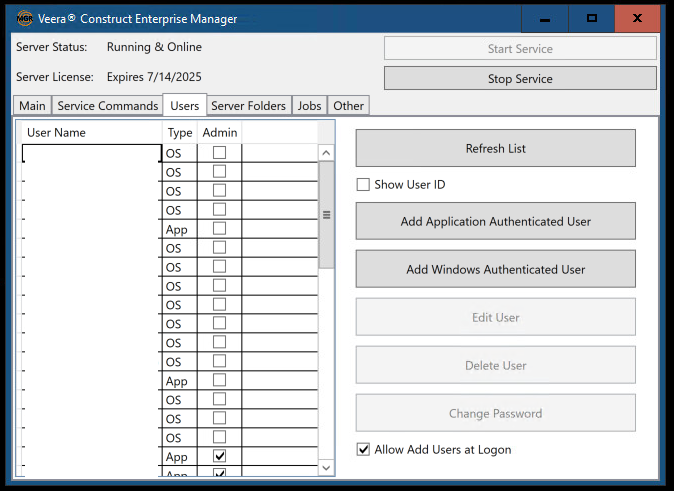Switch to the Other tab
Screen dimensions: 674x491
(349, 106)
